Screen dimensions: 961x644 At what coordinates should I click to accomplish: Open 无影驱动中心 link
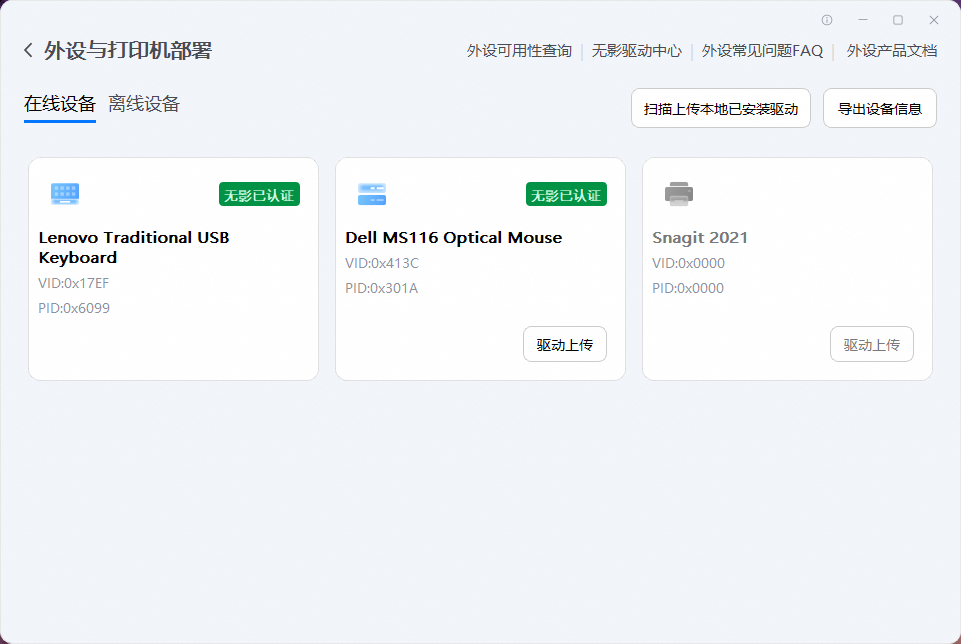[637, 51]
